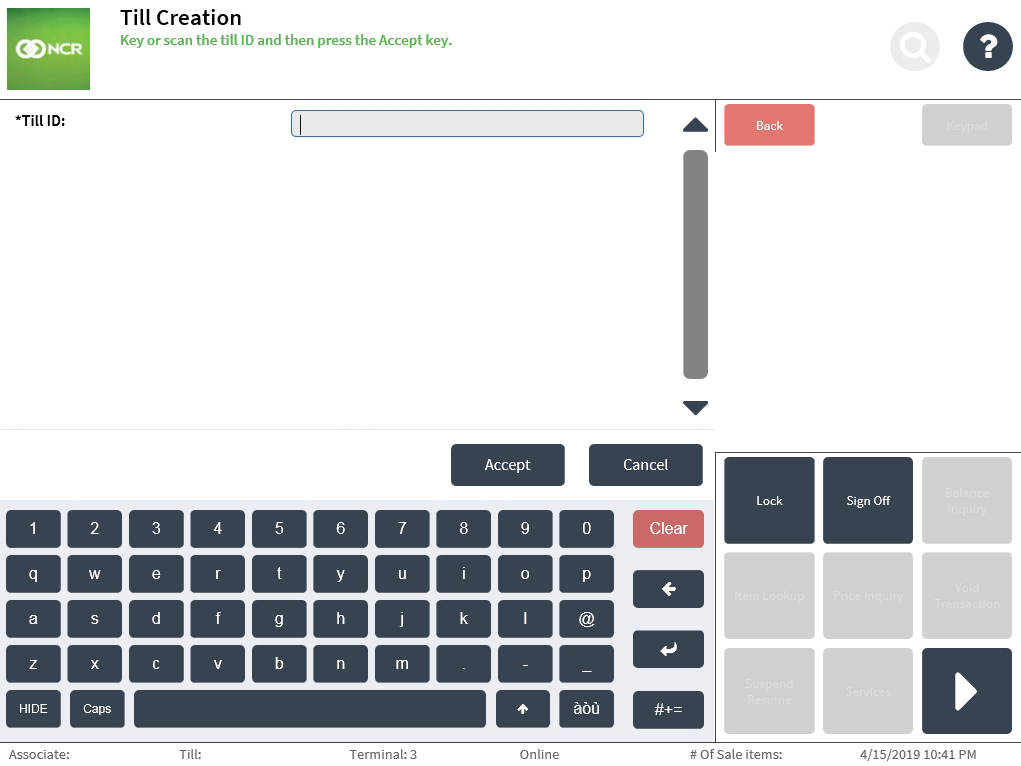Focus the Till ID input field
1021x766 pixels.
pyautogui.click(x=467, y=124)
